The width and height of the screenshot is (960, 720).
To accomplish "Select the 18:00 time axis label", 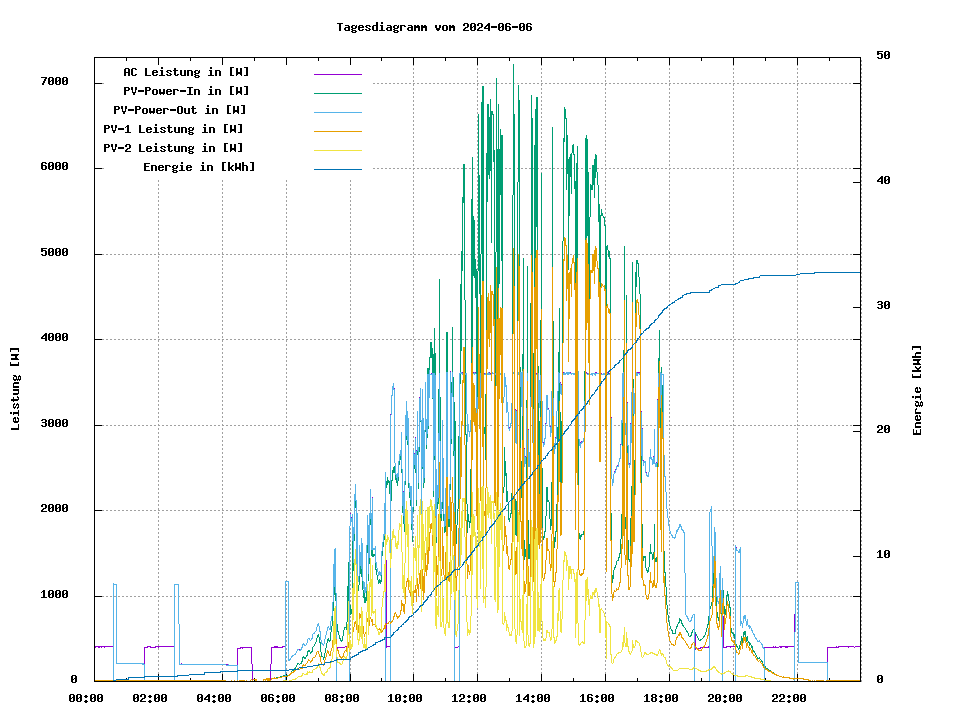I will 661,698.
